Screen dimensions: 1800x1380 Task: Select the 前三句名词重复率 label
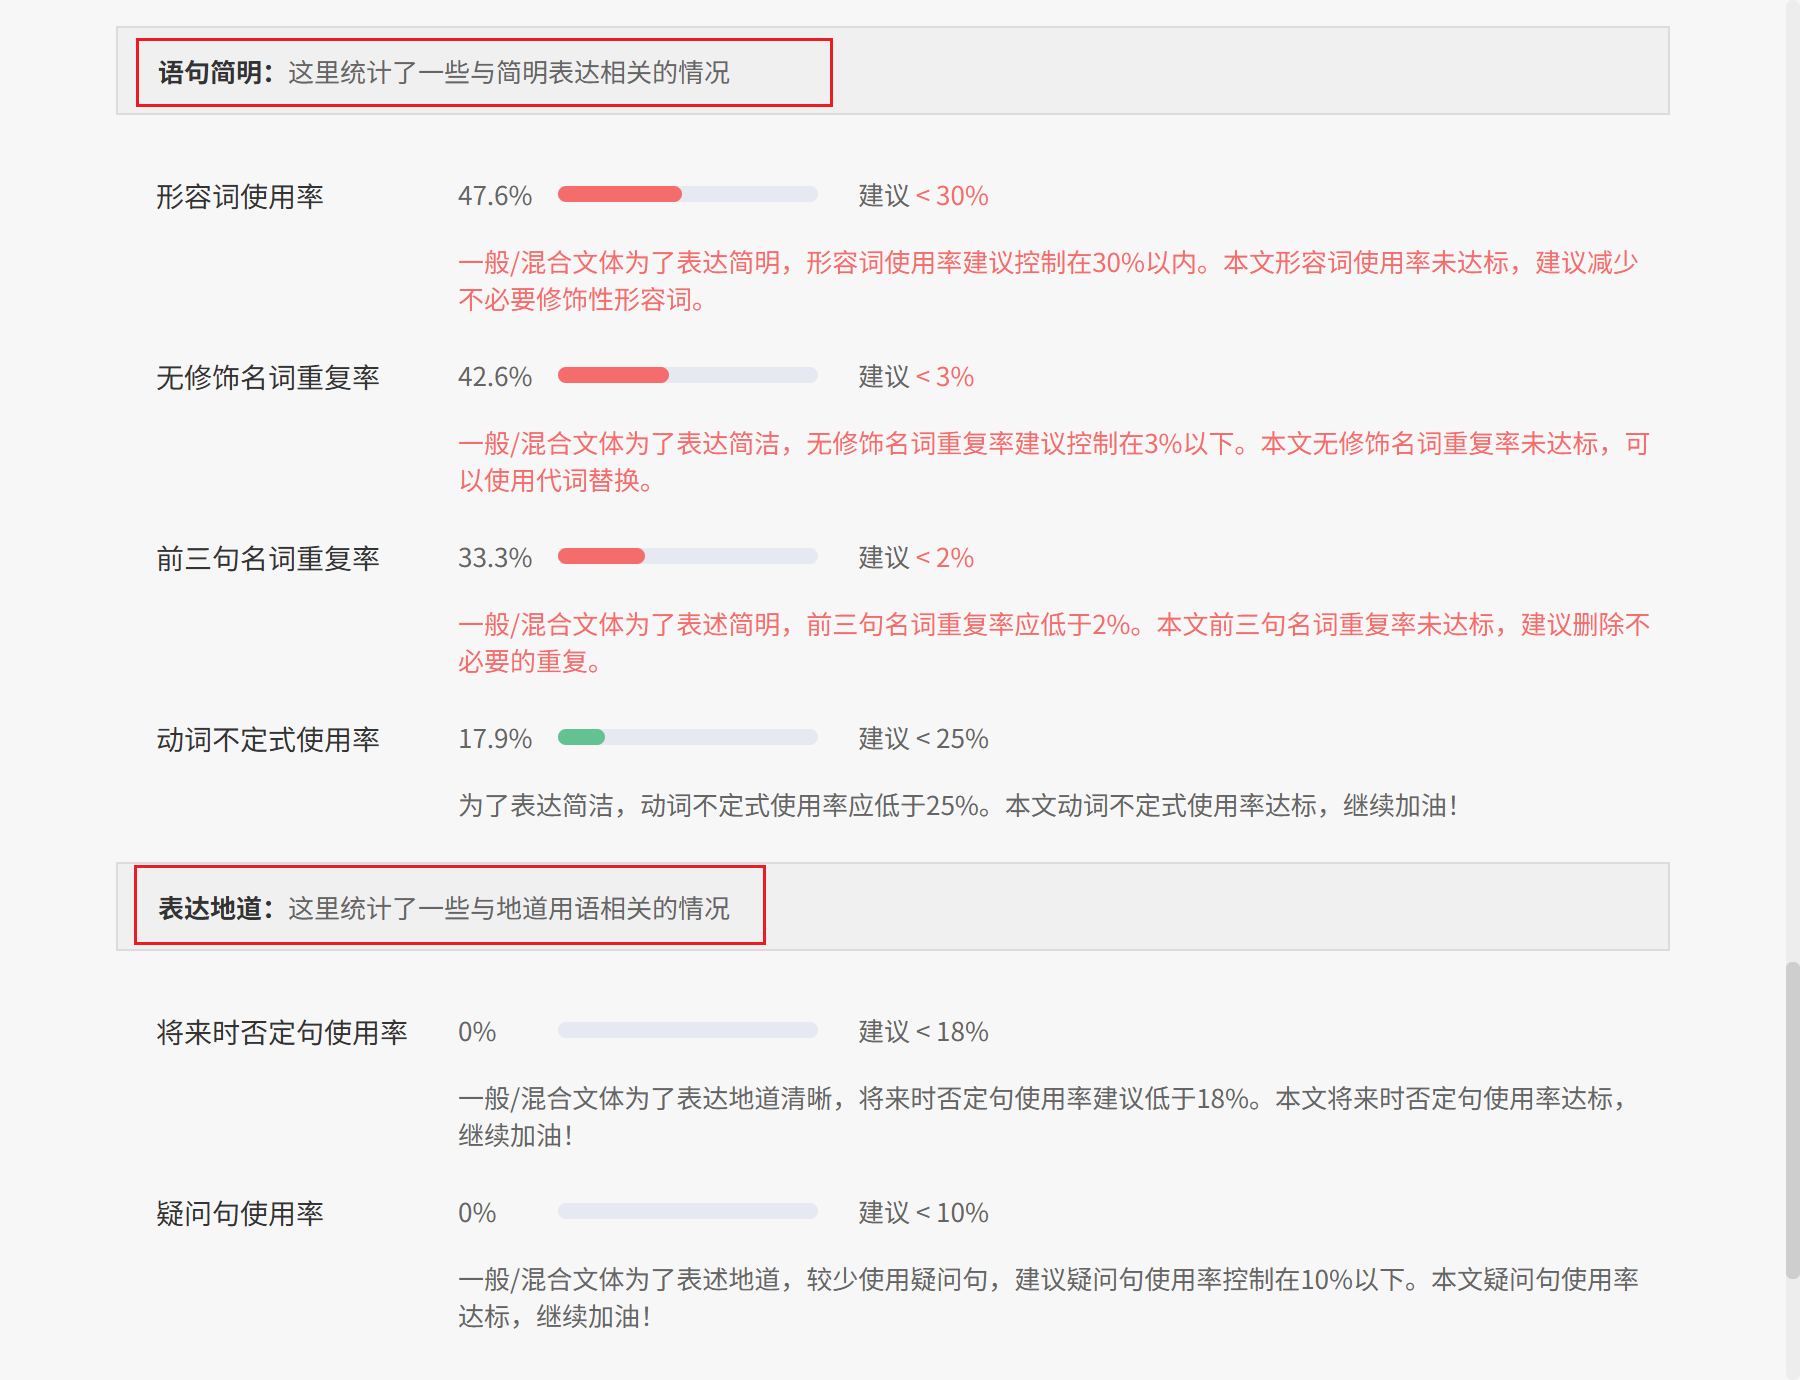pyautogui.click(x=268, y=559)
